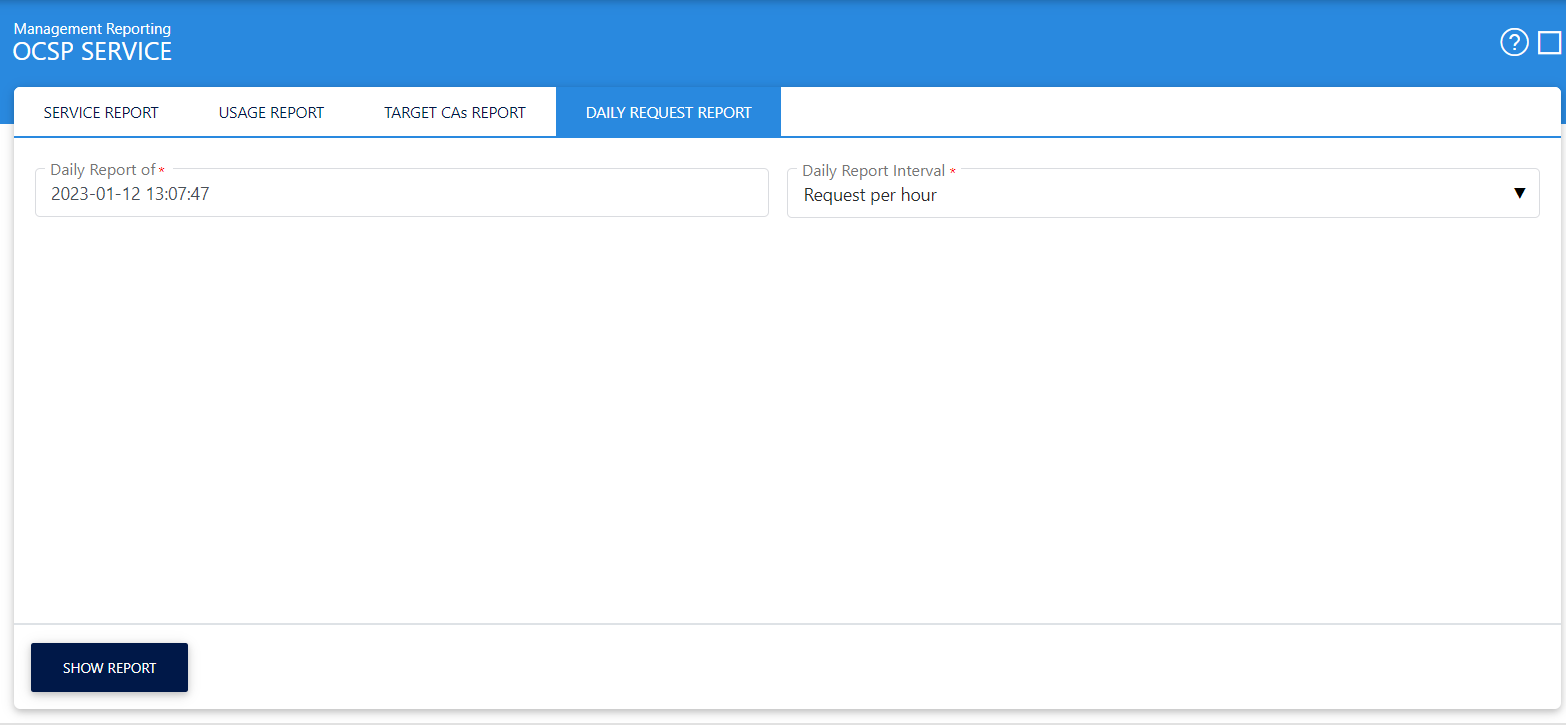This screenshot has width=1566, height=725.
Task: Click the Management Reporting header text
Action: [x=92, y=29]
